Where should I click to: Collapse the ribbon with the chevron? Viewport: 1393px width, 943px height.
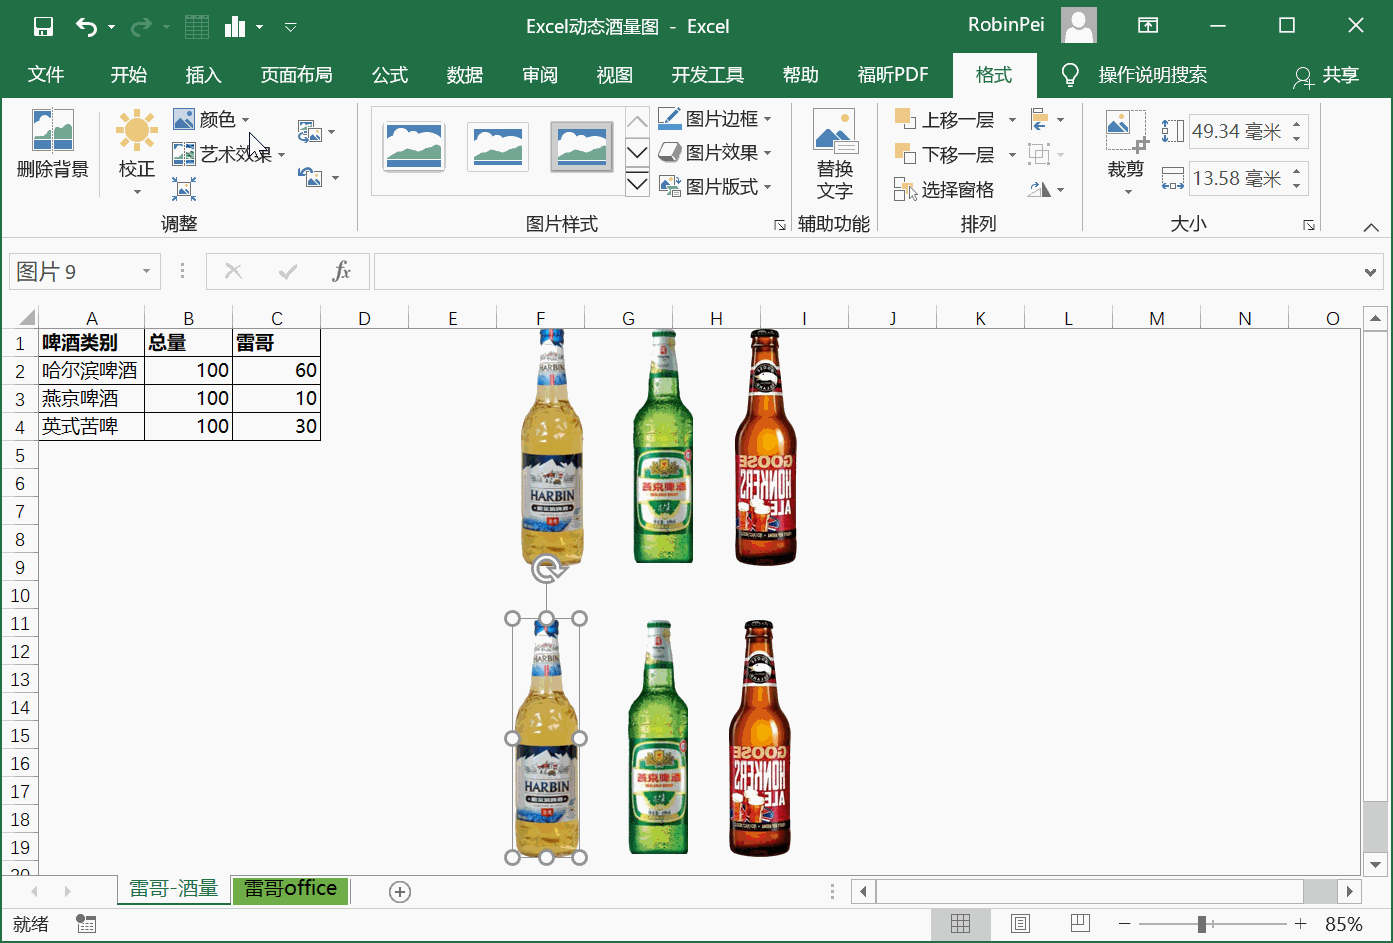click(1371, 227)
